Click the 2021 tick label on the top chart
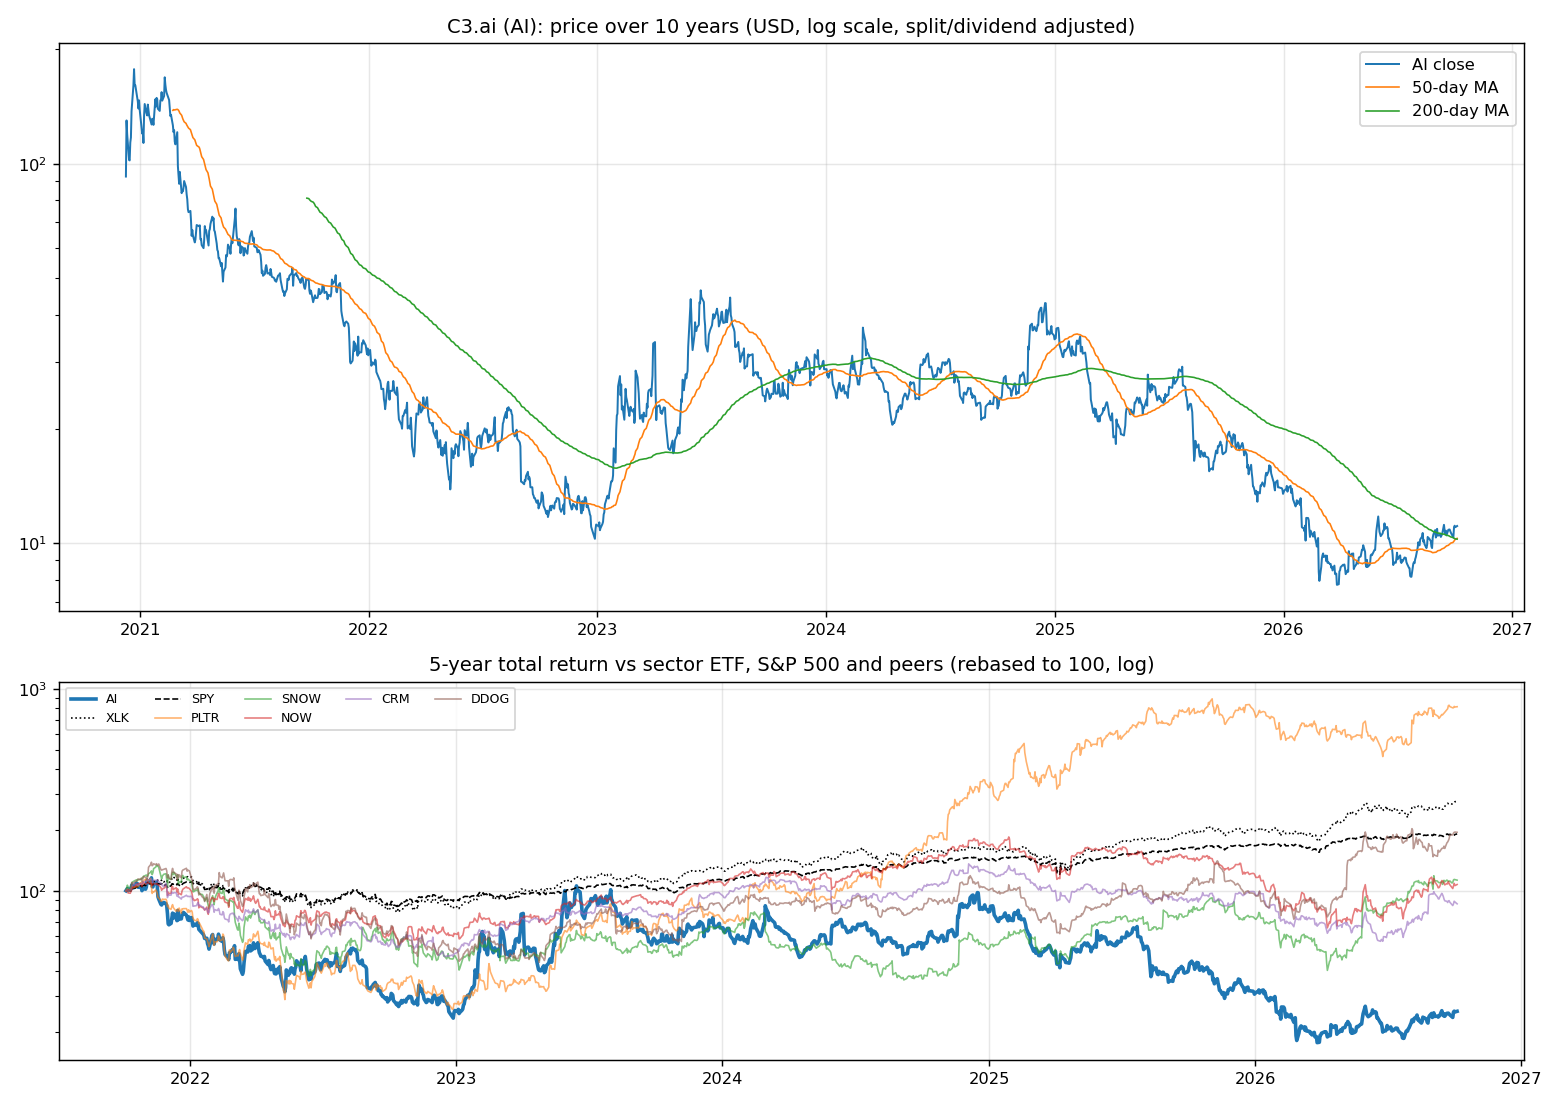 pyautogui.click(x=140, y=629)
